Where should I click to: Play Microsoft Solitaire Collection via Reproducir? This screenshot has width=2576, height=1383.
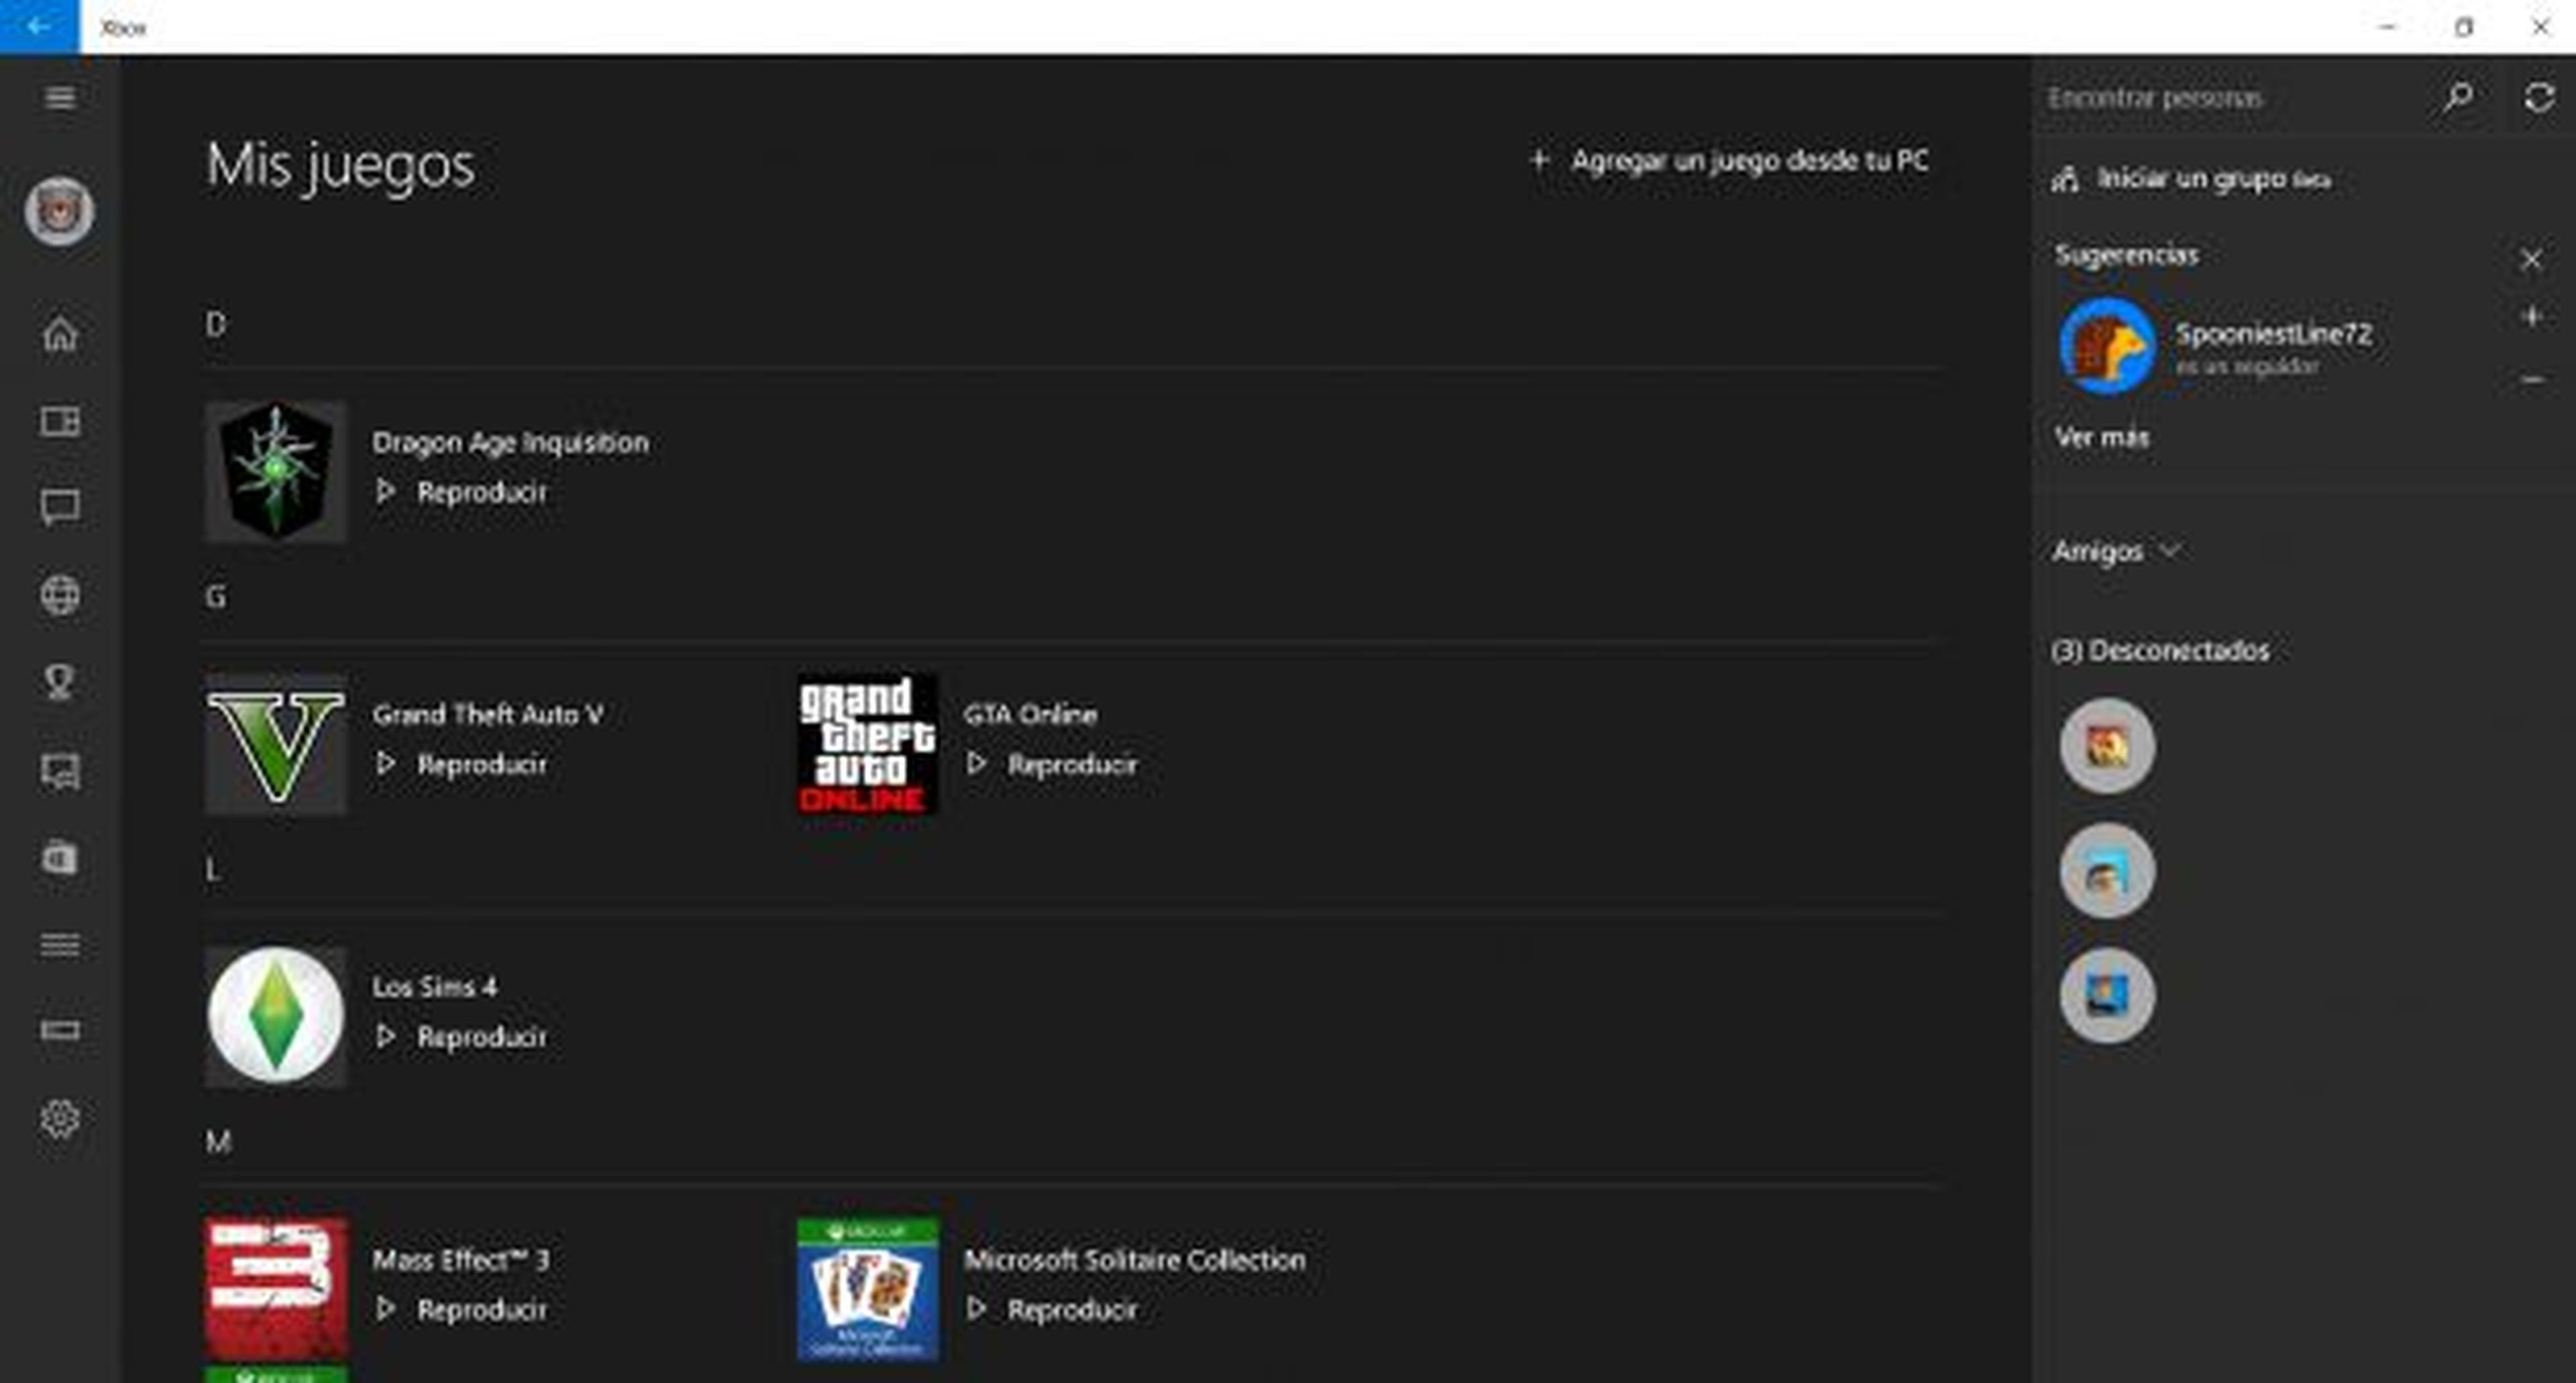[x=1052, y=1309]
